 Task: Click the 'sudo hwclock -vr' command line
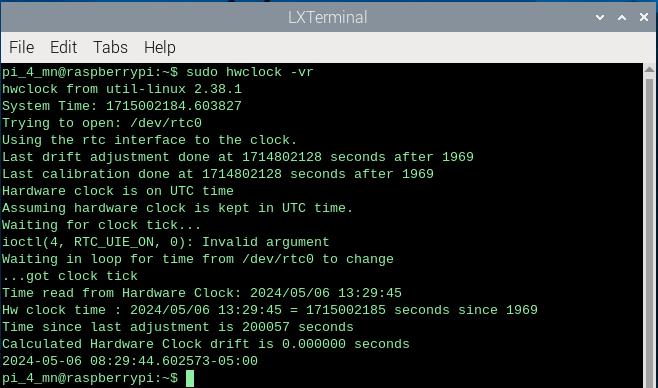click(158, 72)
